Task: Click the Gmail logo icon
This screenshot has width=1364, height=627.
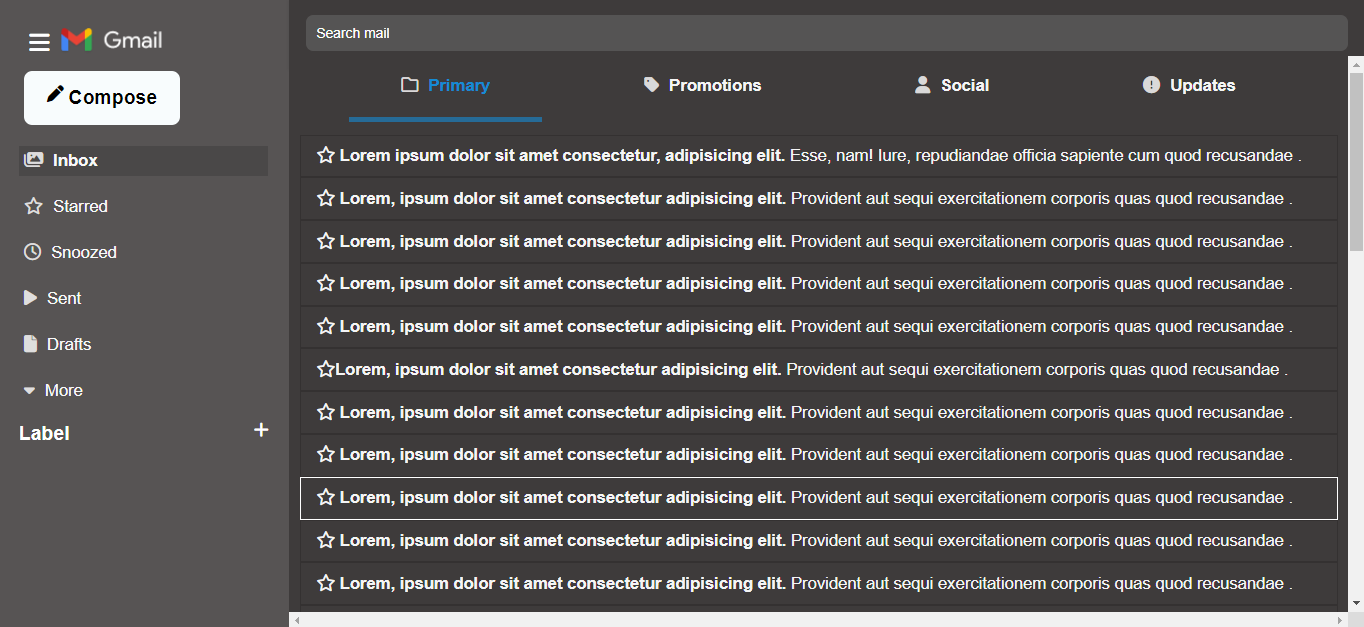Action: [x=77, y=40]
